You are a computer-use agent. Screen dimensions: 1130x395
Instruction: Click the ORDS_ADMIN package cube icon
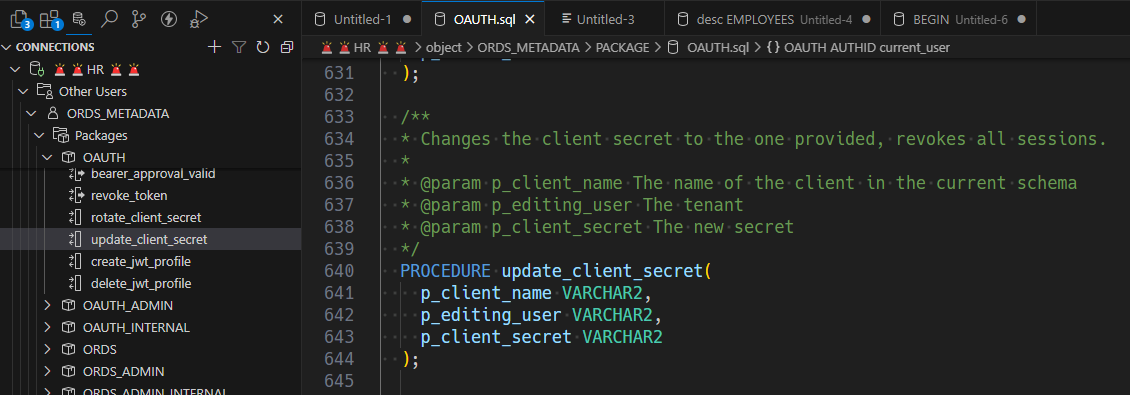pyautogui.click(x=68, y=371)
